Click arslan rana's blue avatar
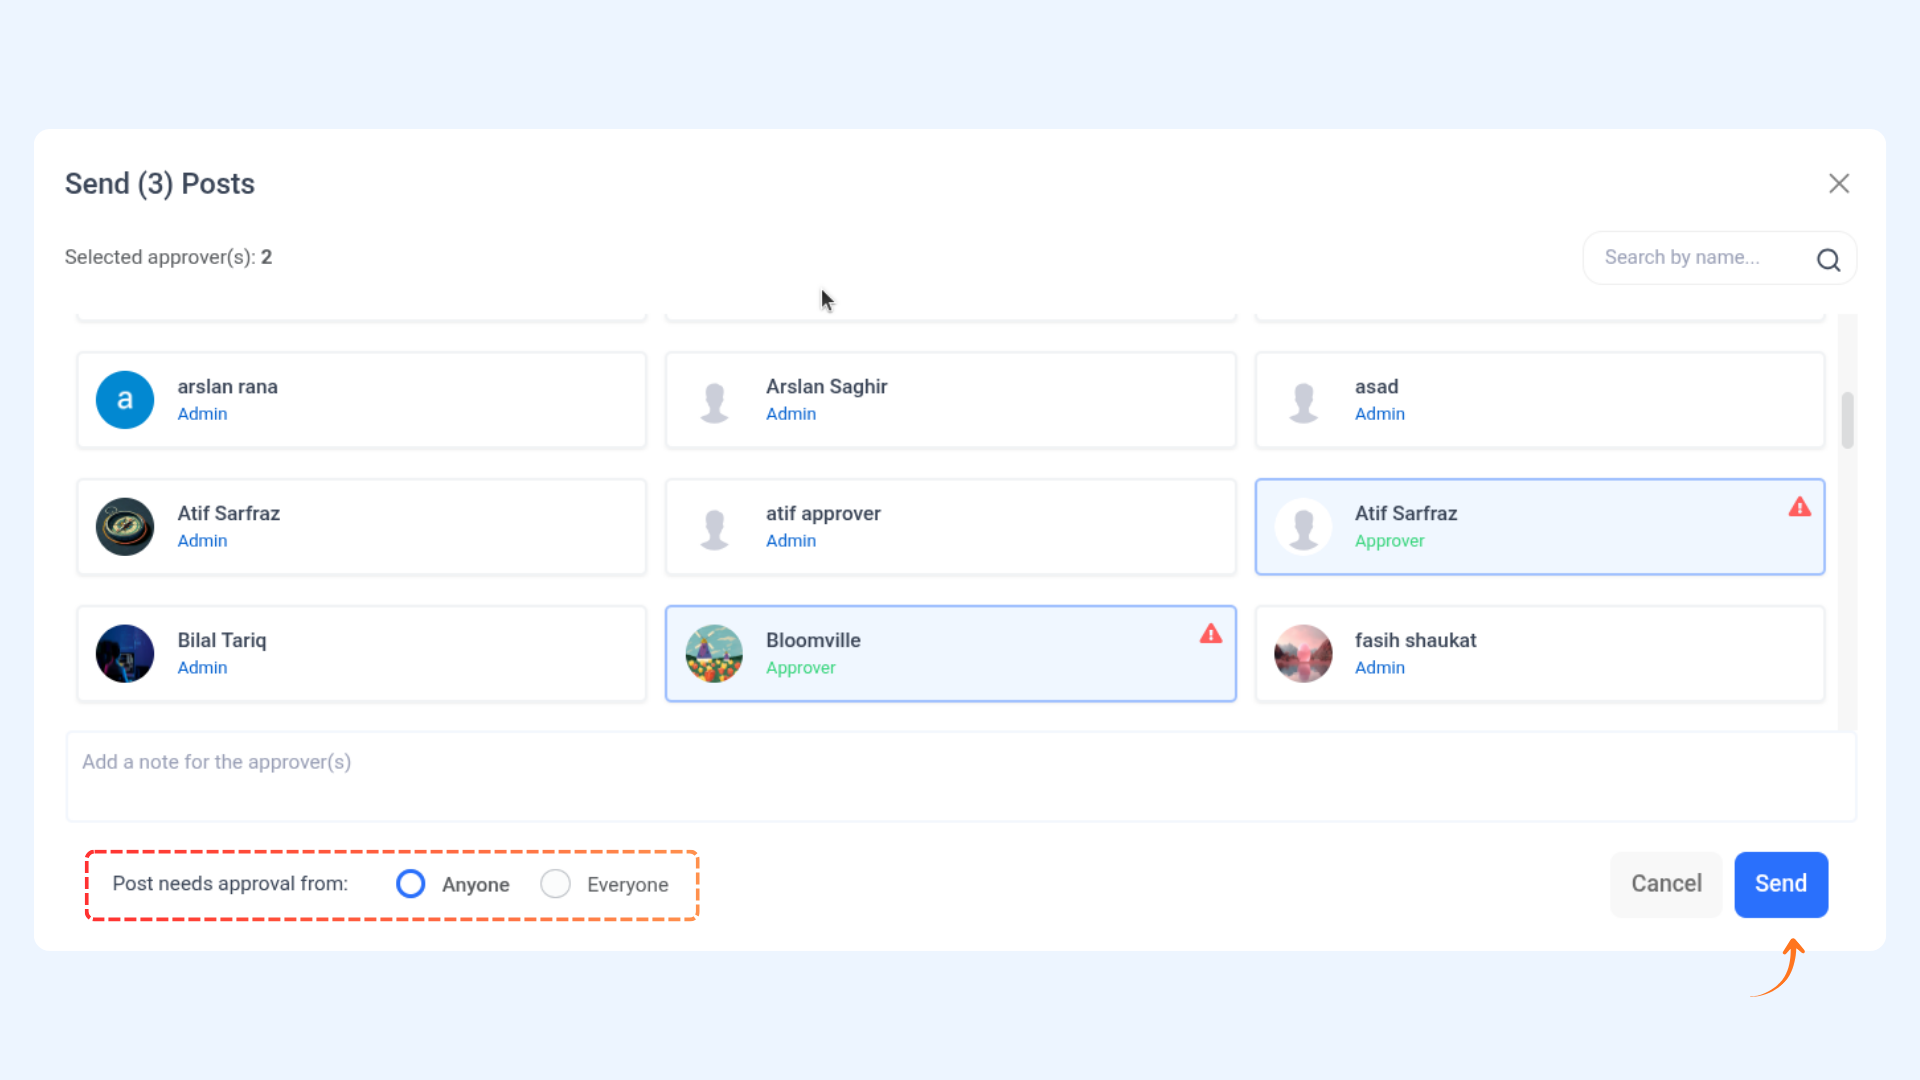The height and width of the screenshot is (1080, 1920). pyautogui.click(x=125, y=400)
